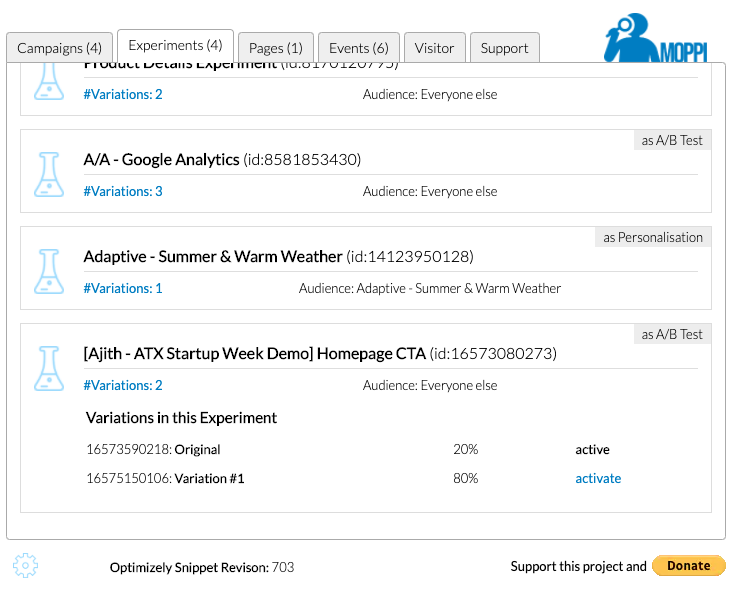Click 'Variations in this Experiment' heading
This screenshot has height=589, width=731.
point(181,418)
